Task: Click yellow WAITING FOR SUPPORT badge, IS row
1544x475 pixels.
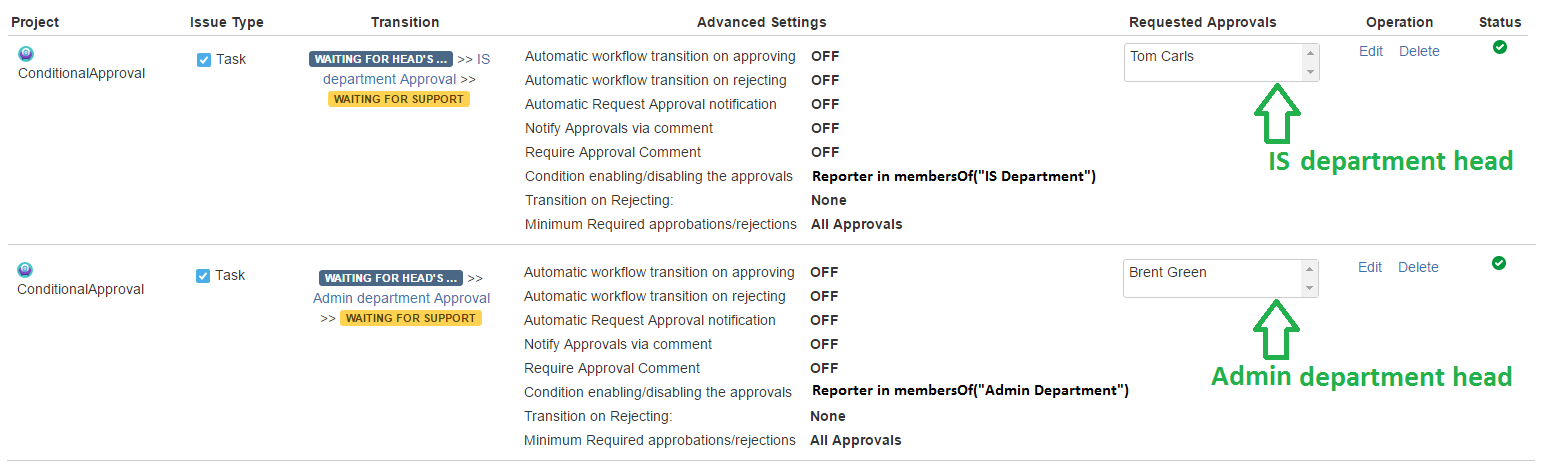Action: [x=399, y=99]
